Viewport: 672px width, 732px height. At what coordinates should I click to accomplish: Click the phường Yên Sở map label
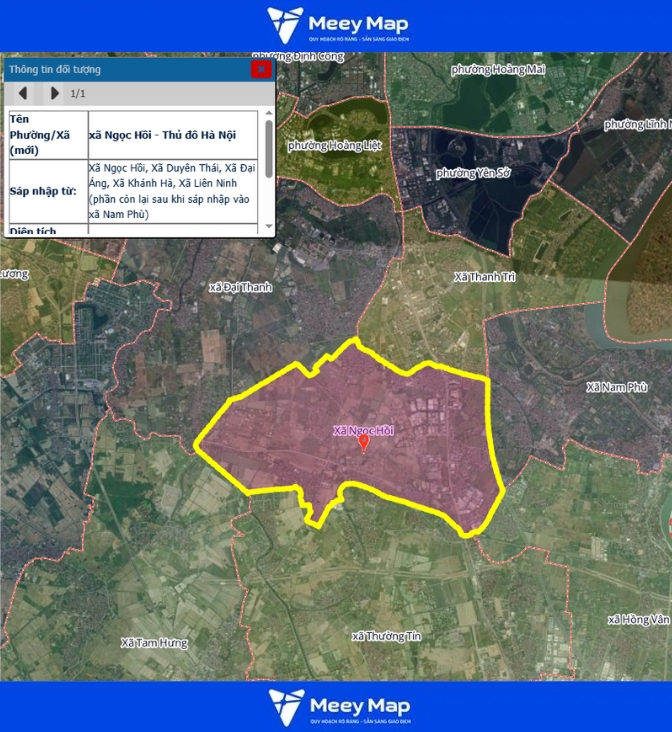473,173
